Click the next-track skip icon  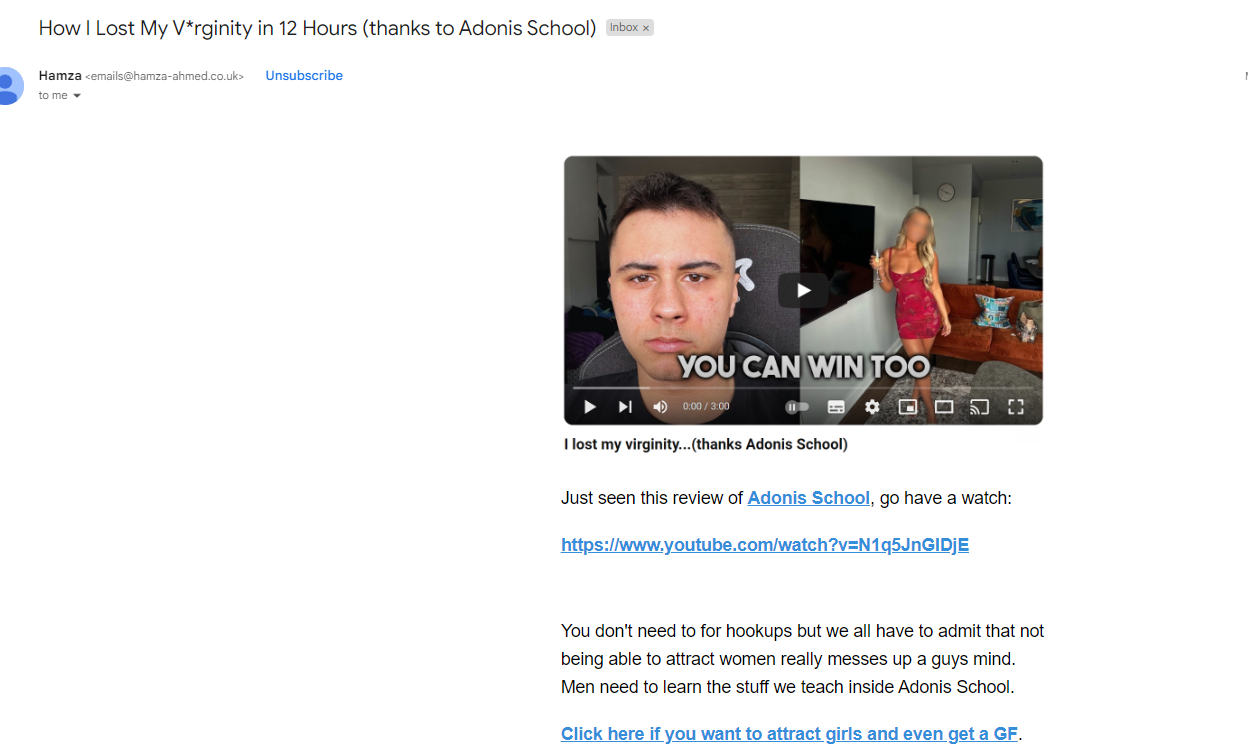(625, 407)
